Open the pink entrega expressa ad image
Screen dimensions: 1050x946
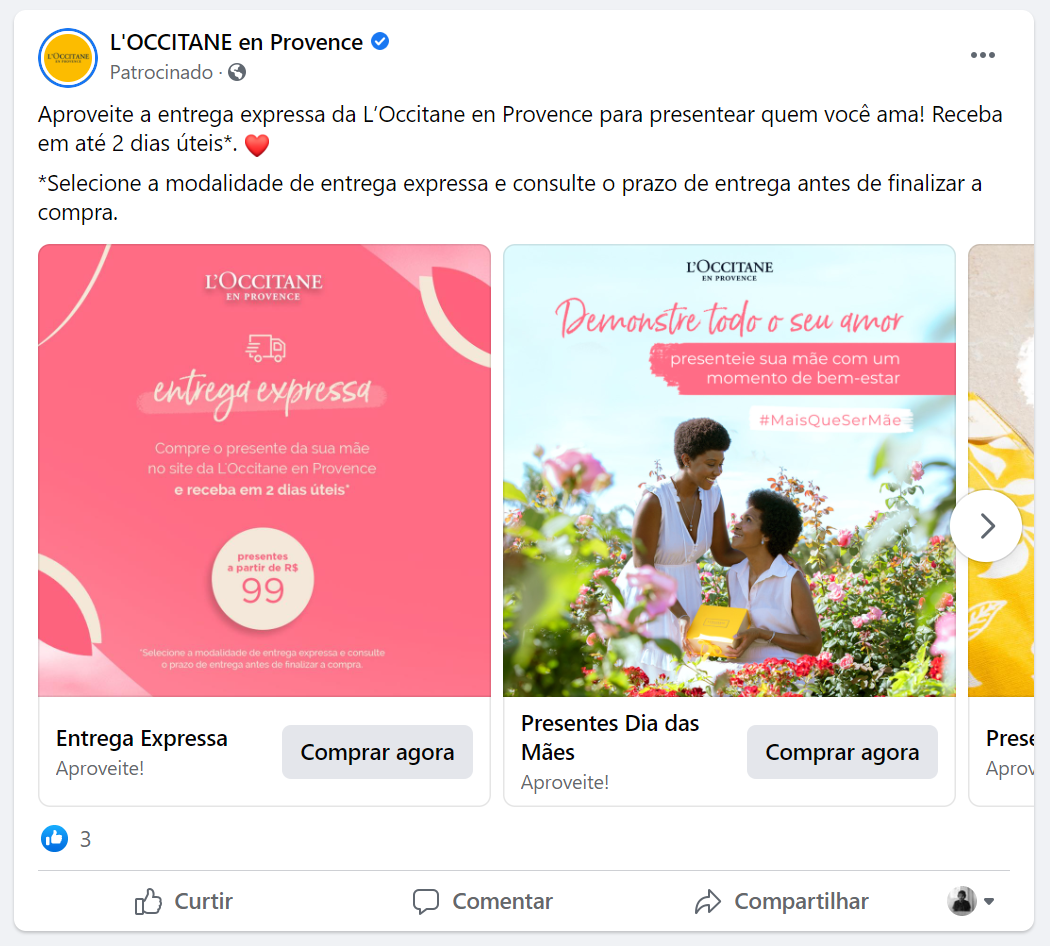pyautogui.click(x=265, y=471)
